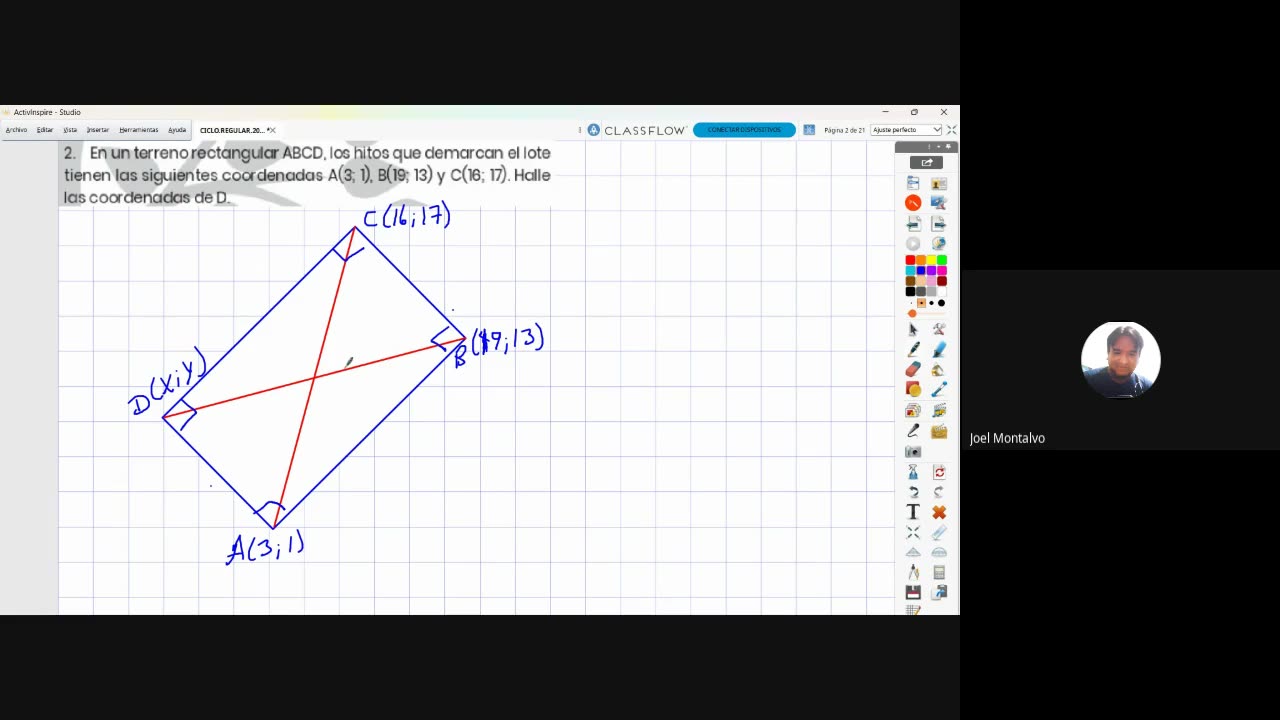
Task: Click the page browser icon beside Página 2 de 21
Action: click(809, 130)
